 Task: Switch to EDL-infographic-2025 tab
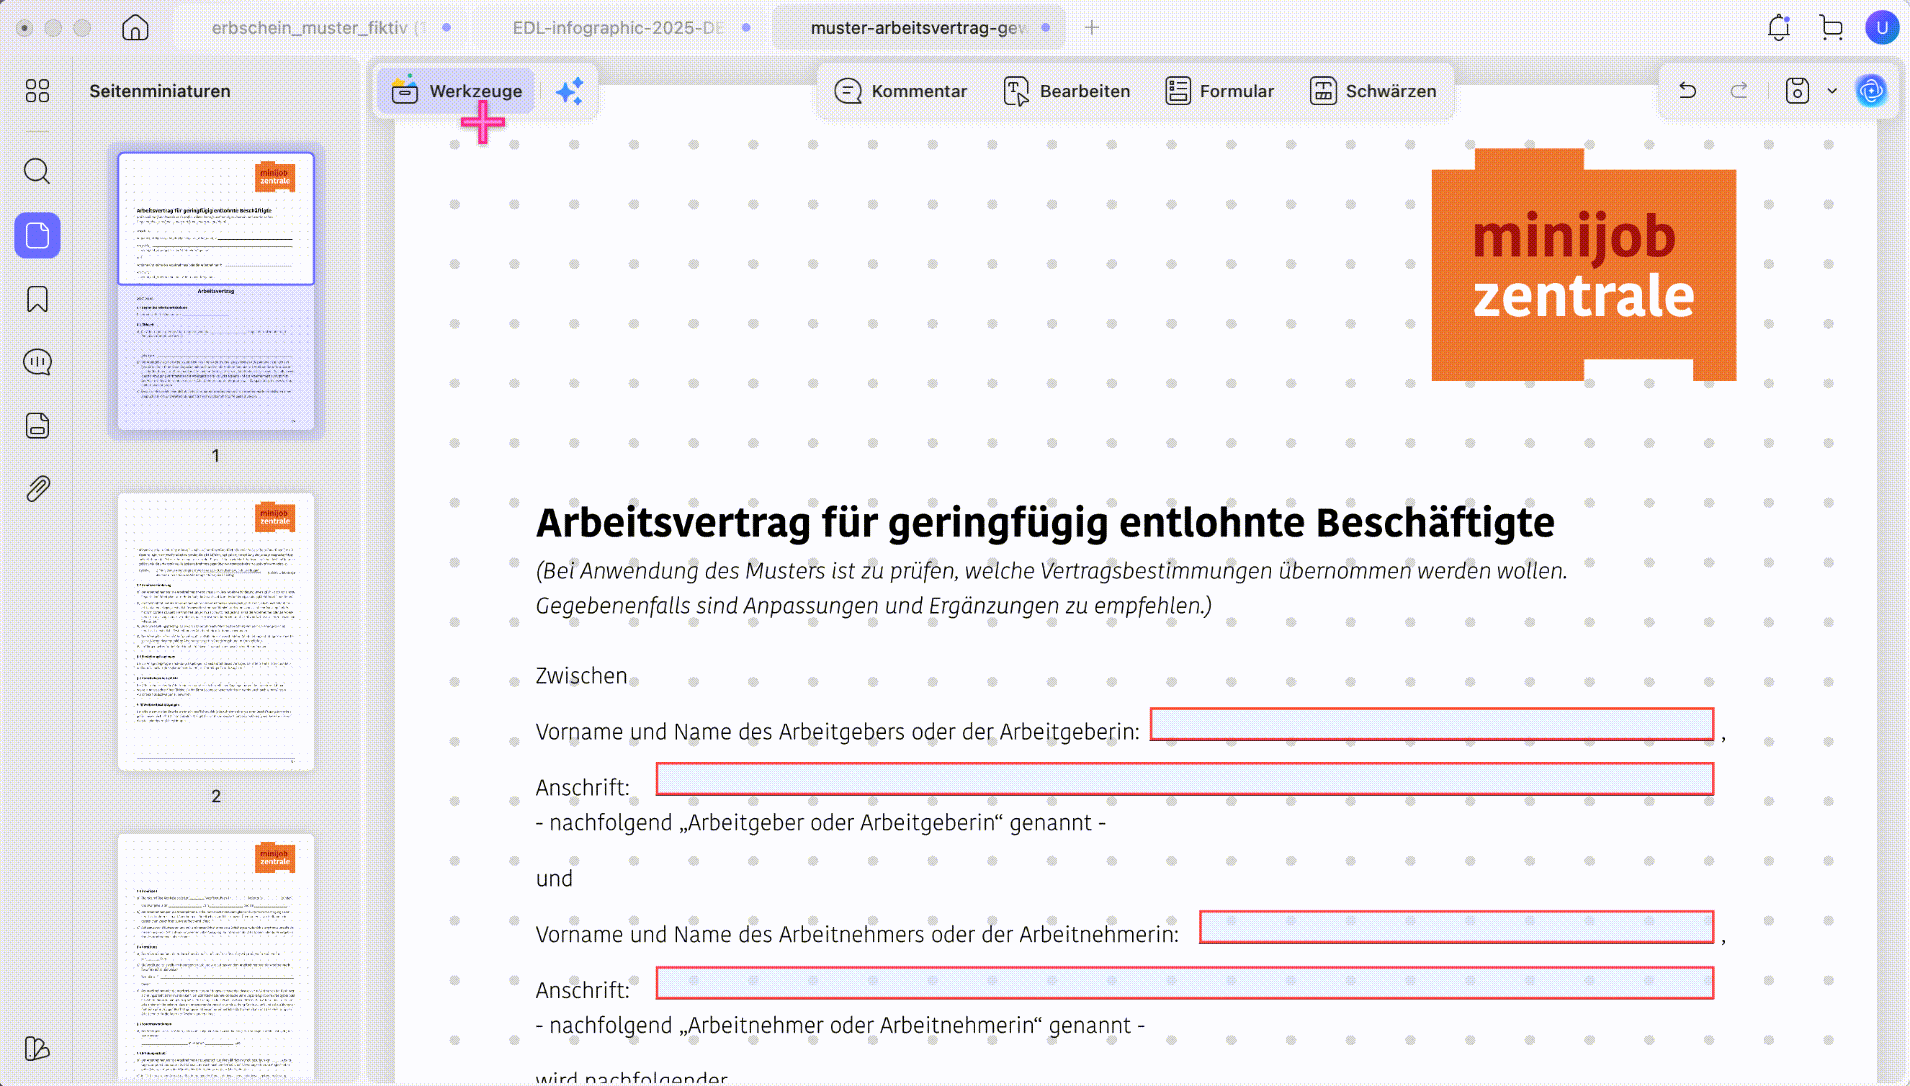618,28
